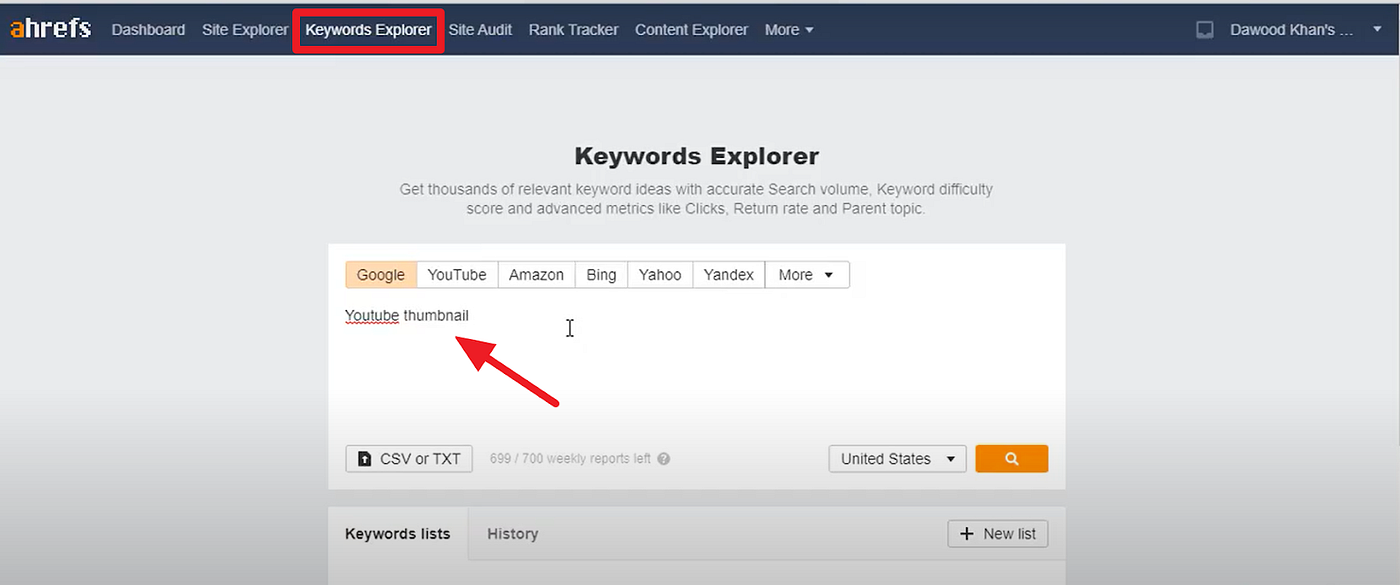Create a New list
Image resolution: width=1400 pixels, height=585 pixels.
point(998,534)
